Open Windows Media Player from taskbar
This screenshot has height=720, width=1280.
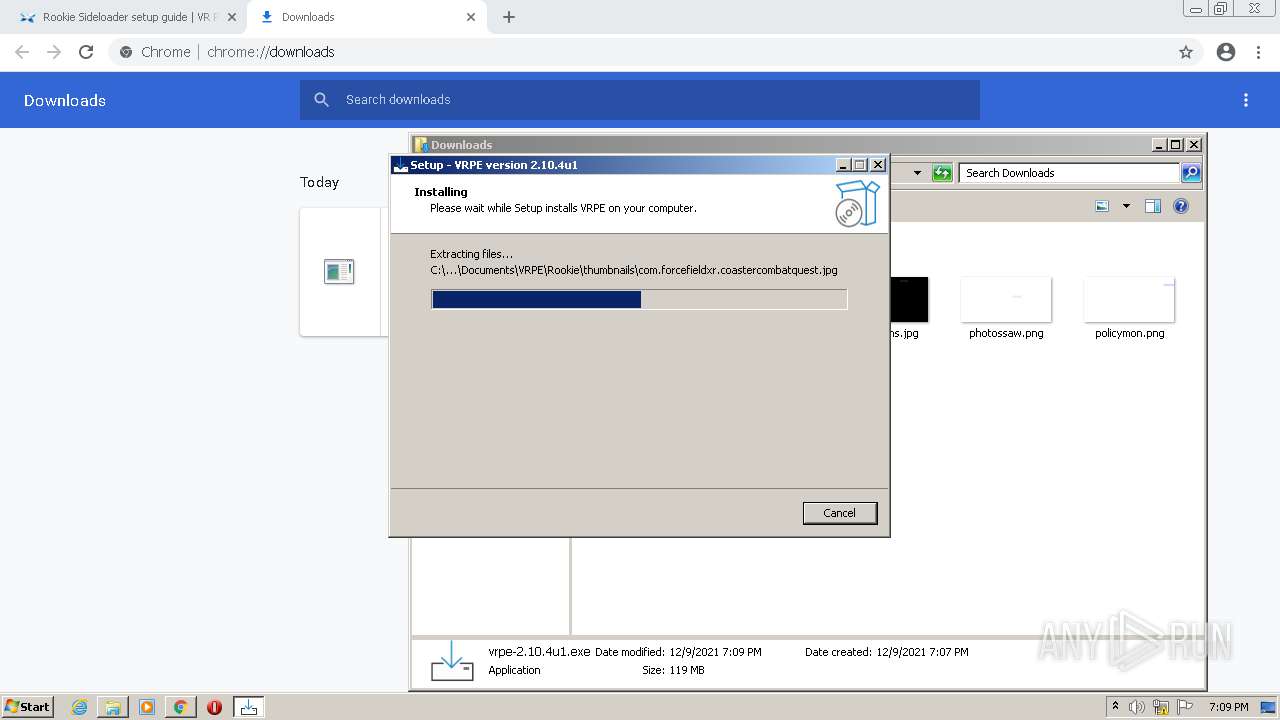[x=147, y=707]
